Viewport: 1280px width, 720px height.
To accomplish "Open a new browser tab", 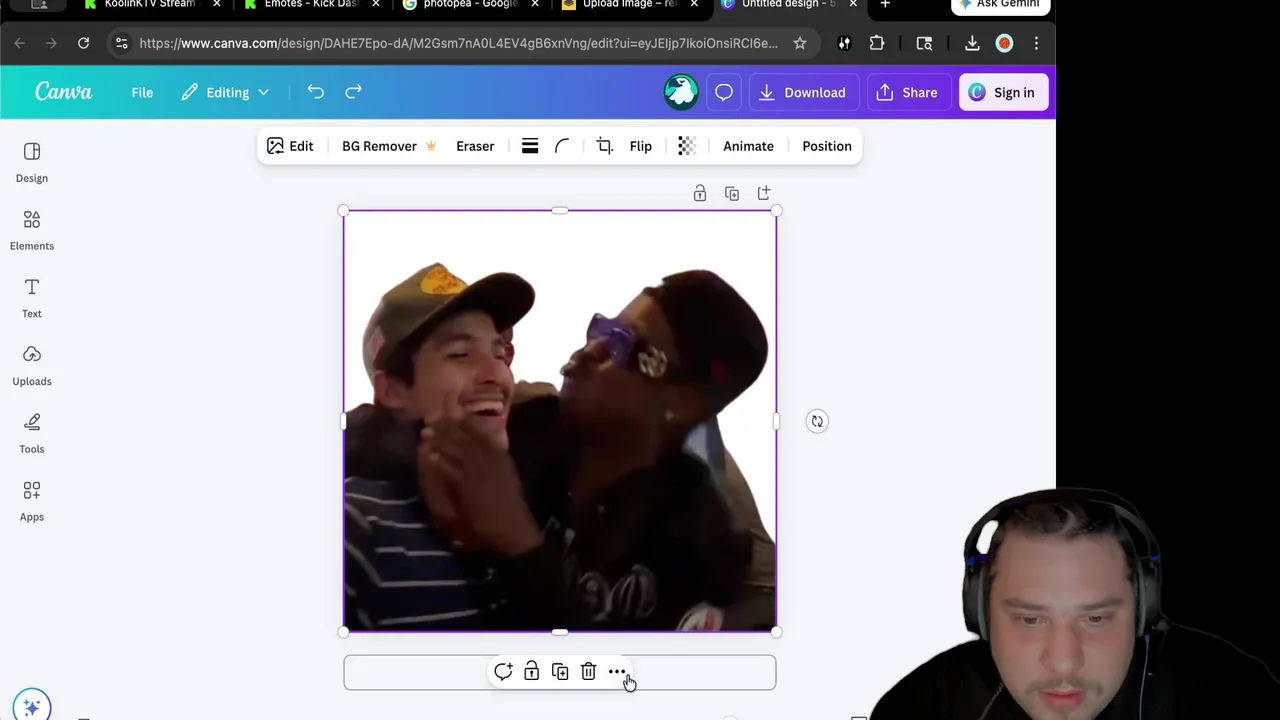I will [x=885, y=5].
